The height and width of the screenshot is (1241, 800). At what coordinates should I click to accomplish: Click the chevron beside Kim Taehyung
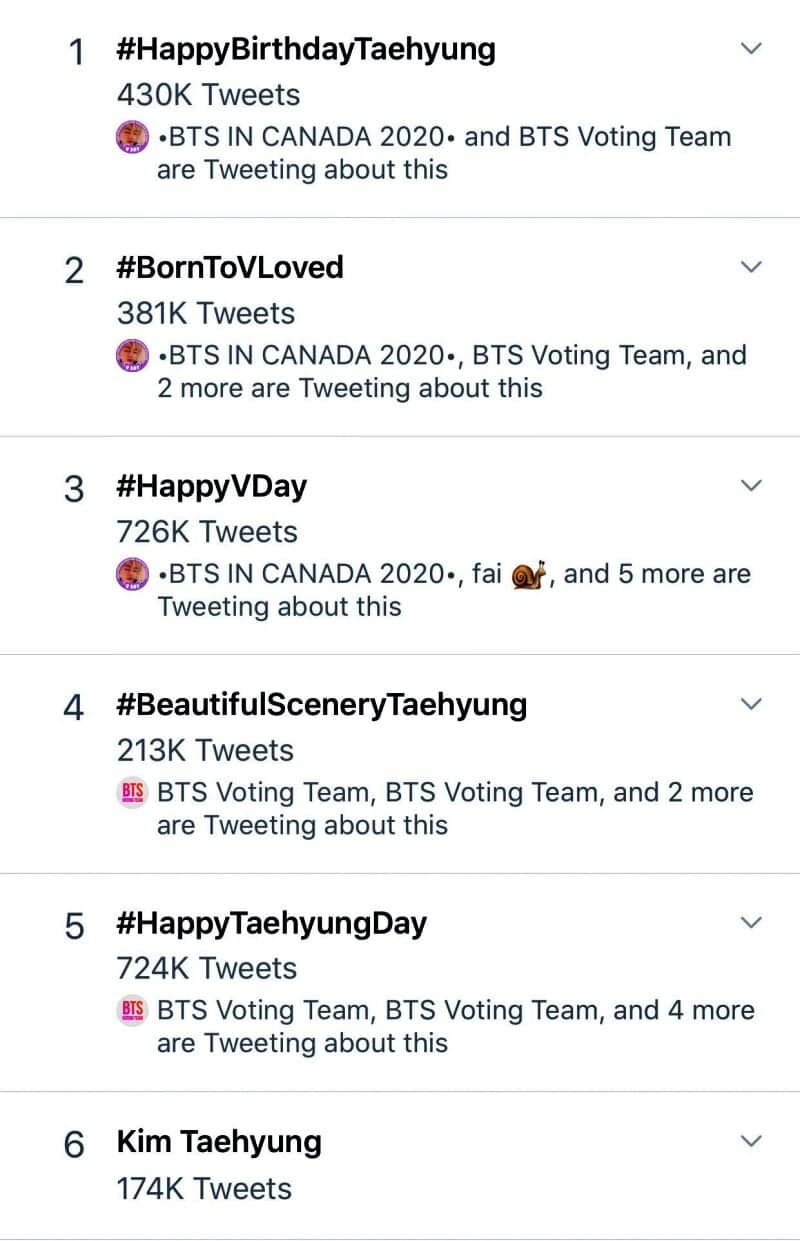point(750,1140)
